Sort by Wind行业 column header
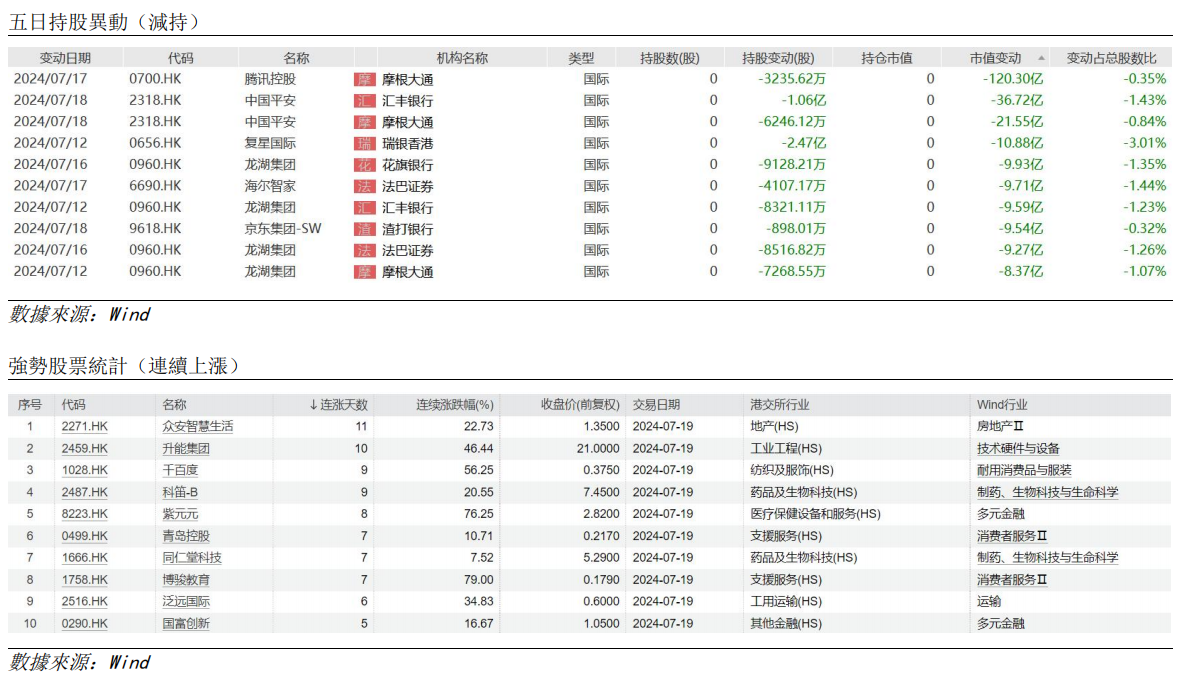The height and width of the screenshot is (685, 1190). click(1002, 405)
